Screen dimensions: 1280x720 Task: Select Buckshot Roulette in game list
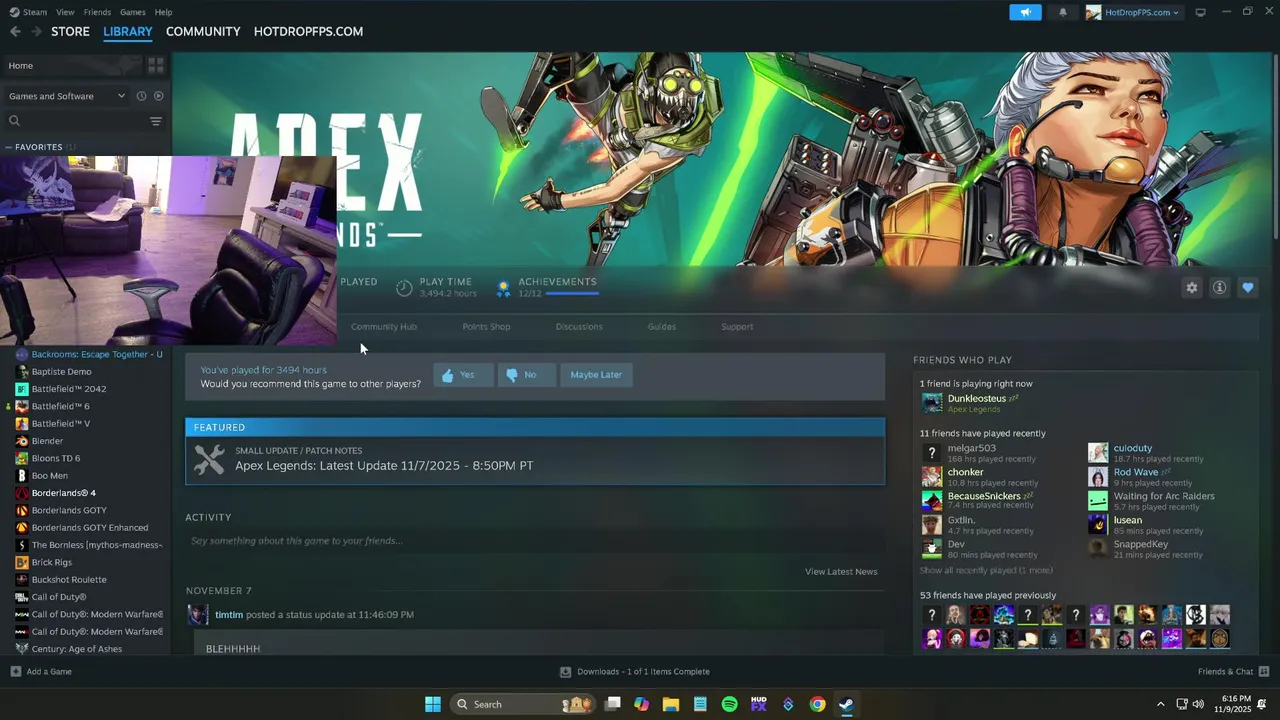pos(68,580)
